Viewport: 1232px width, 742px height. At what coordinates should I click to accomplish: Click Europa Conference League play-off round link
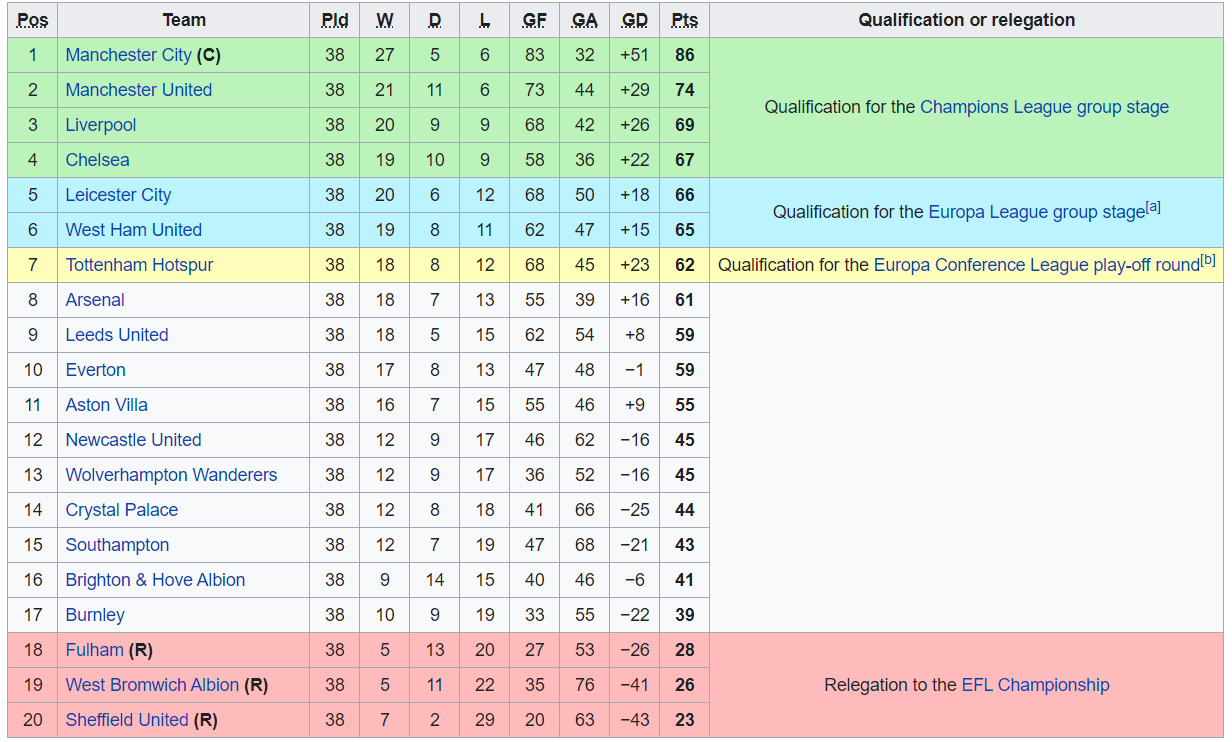pos(1036,265)
